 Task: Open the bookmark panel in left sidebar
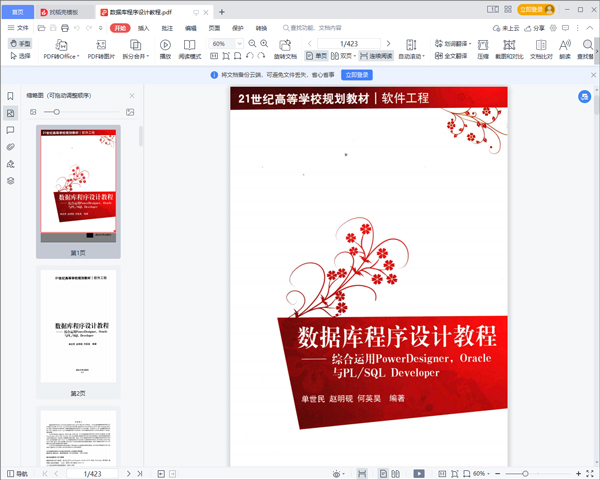click(x=11, y=96)
